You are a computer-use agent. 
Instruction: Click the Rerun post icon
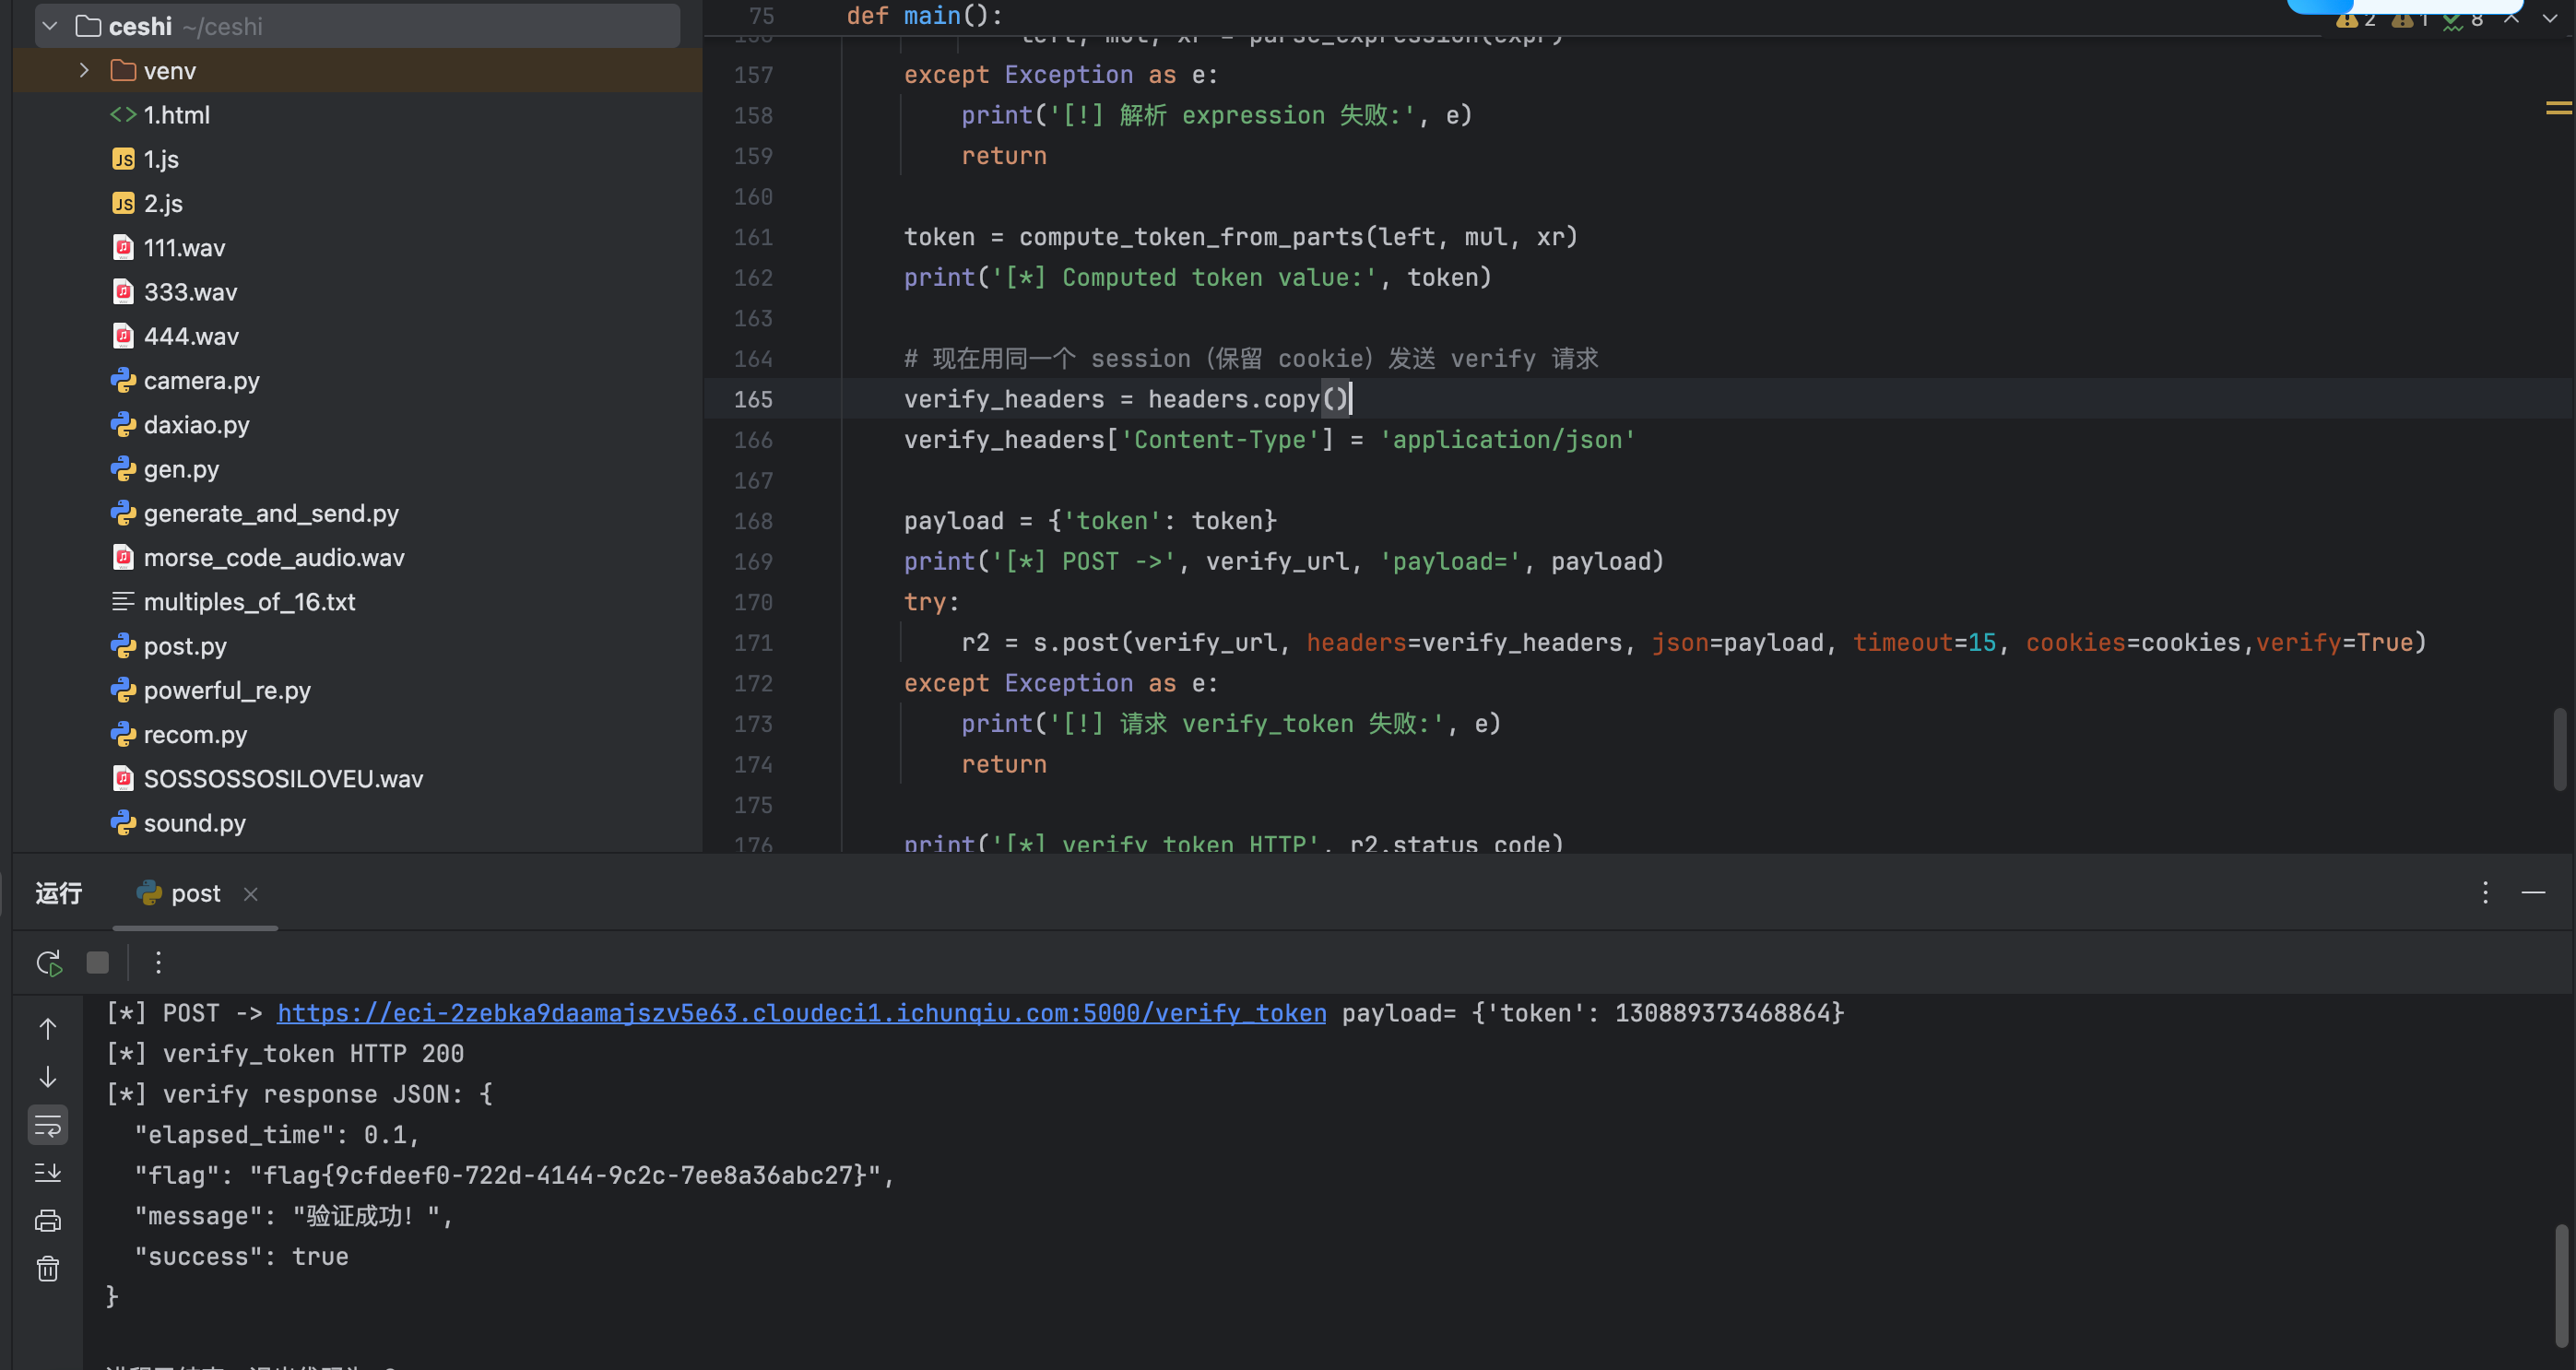tap(48, 963)
